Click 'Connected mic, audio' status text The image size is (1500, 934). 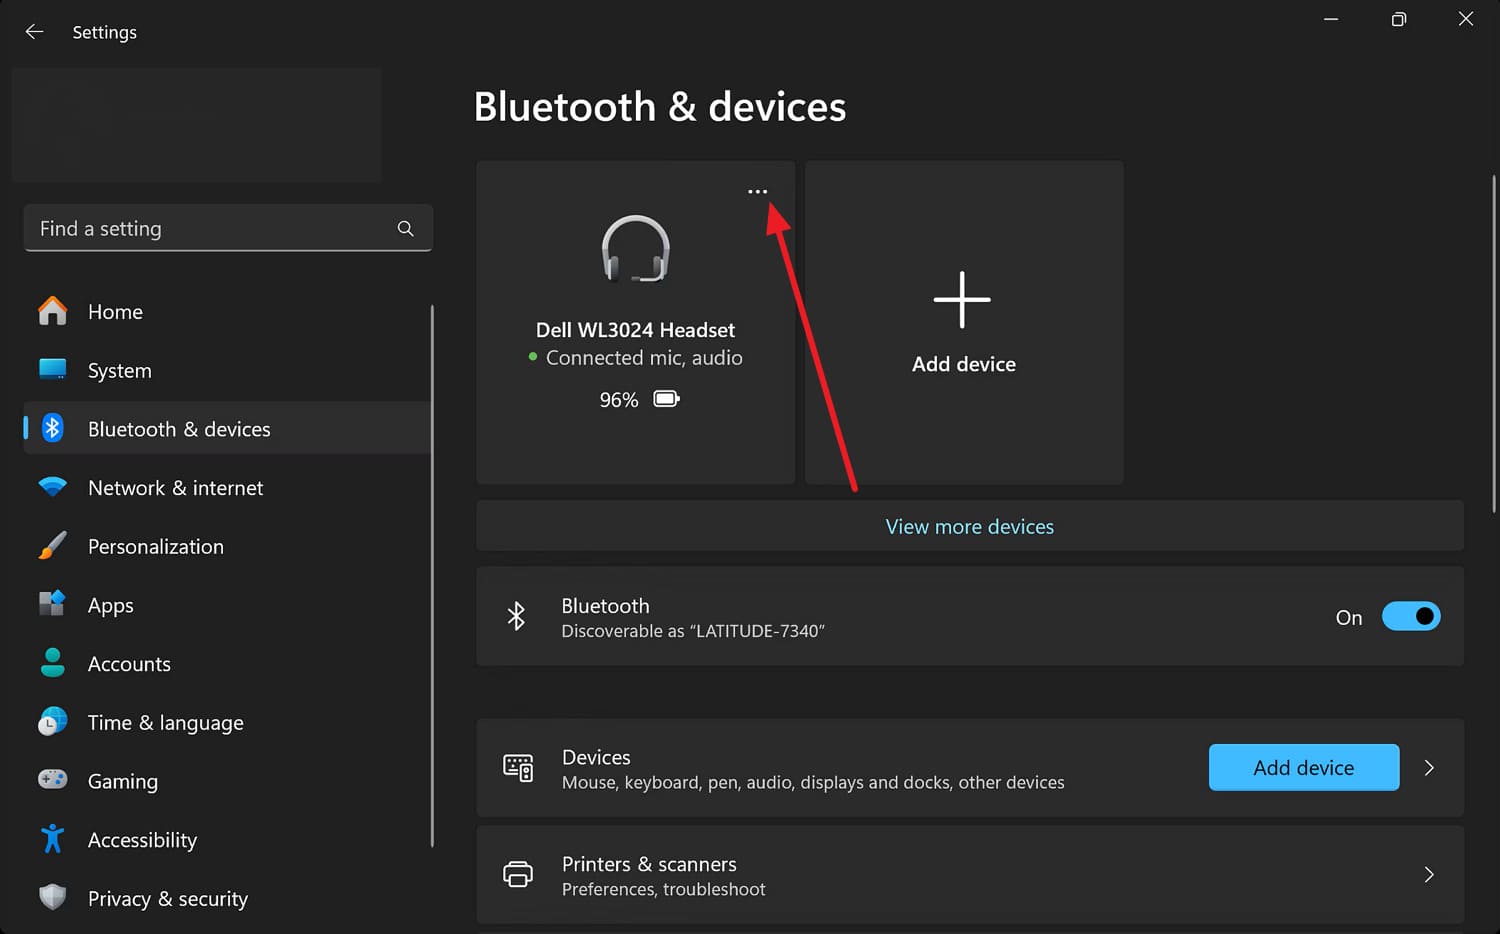point(644,358)
